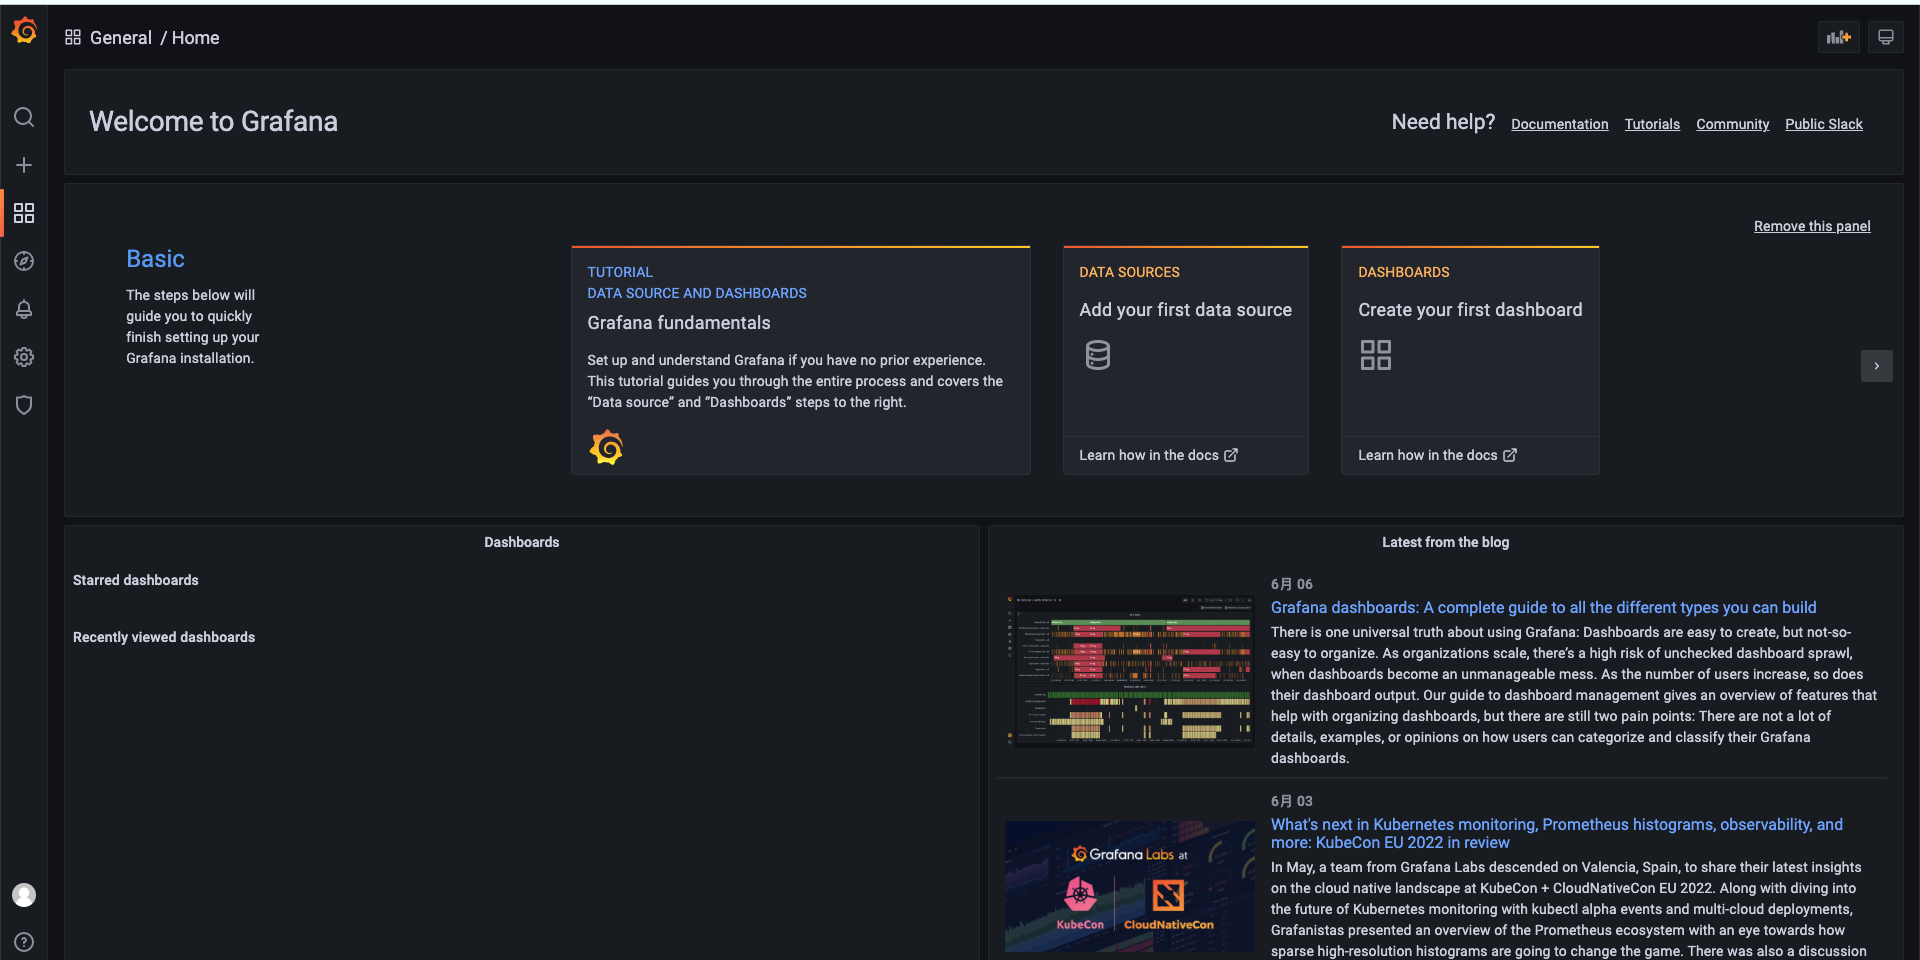Open the Tutorials help link

click(x=1652, y=124)
